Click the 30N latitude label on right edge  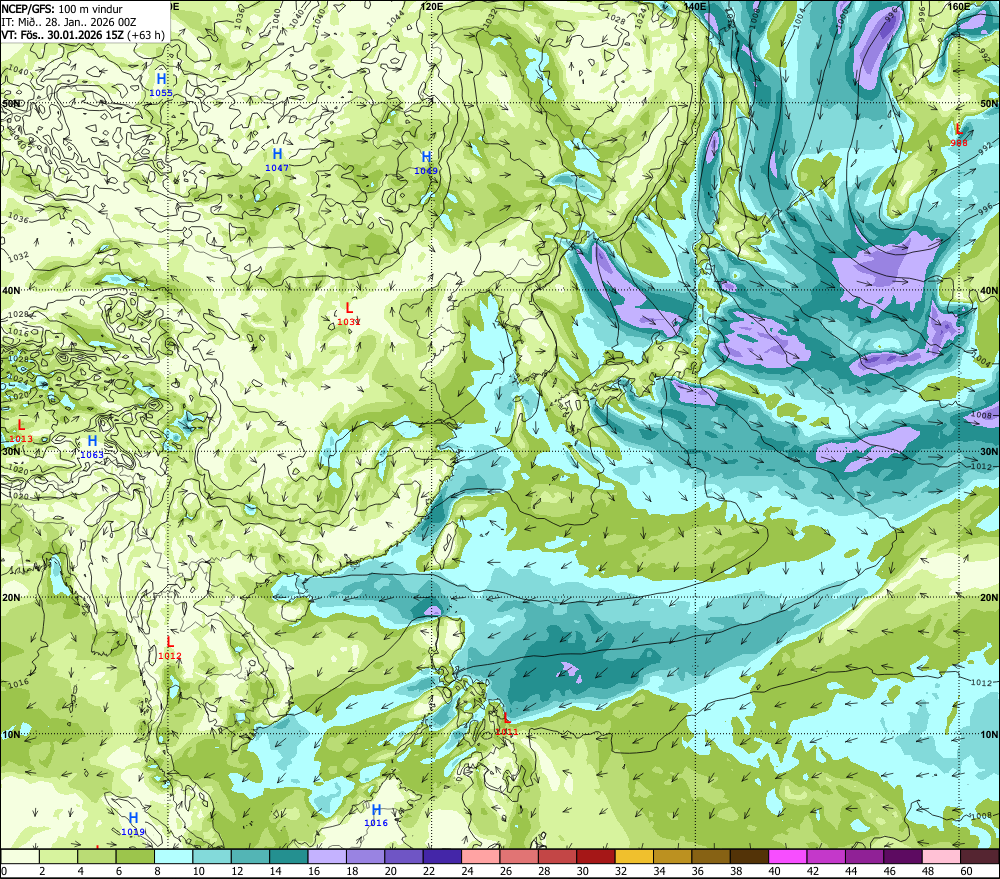[989, 451]
